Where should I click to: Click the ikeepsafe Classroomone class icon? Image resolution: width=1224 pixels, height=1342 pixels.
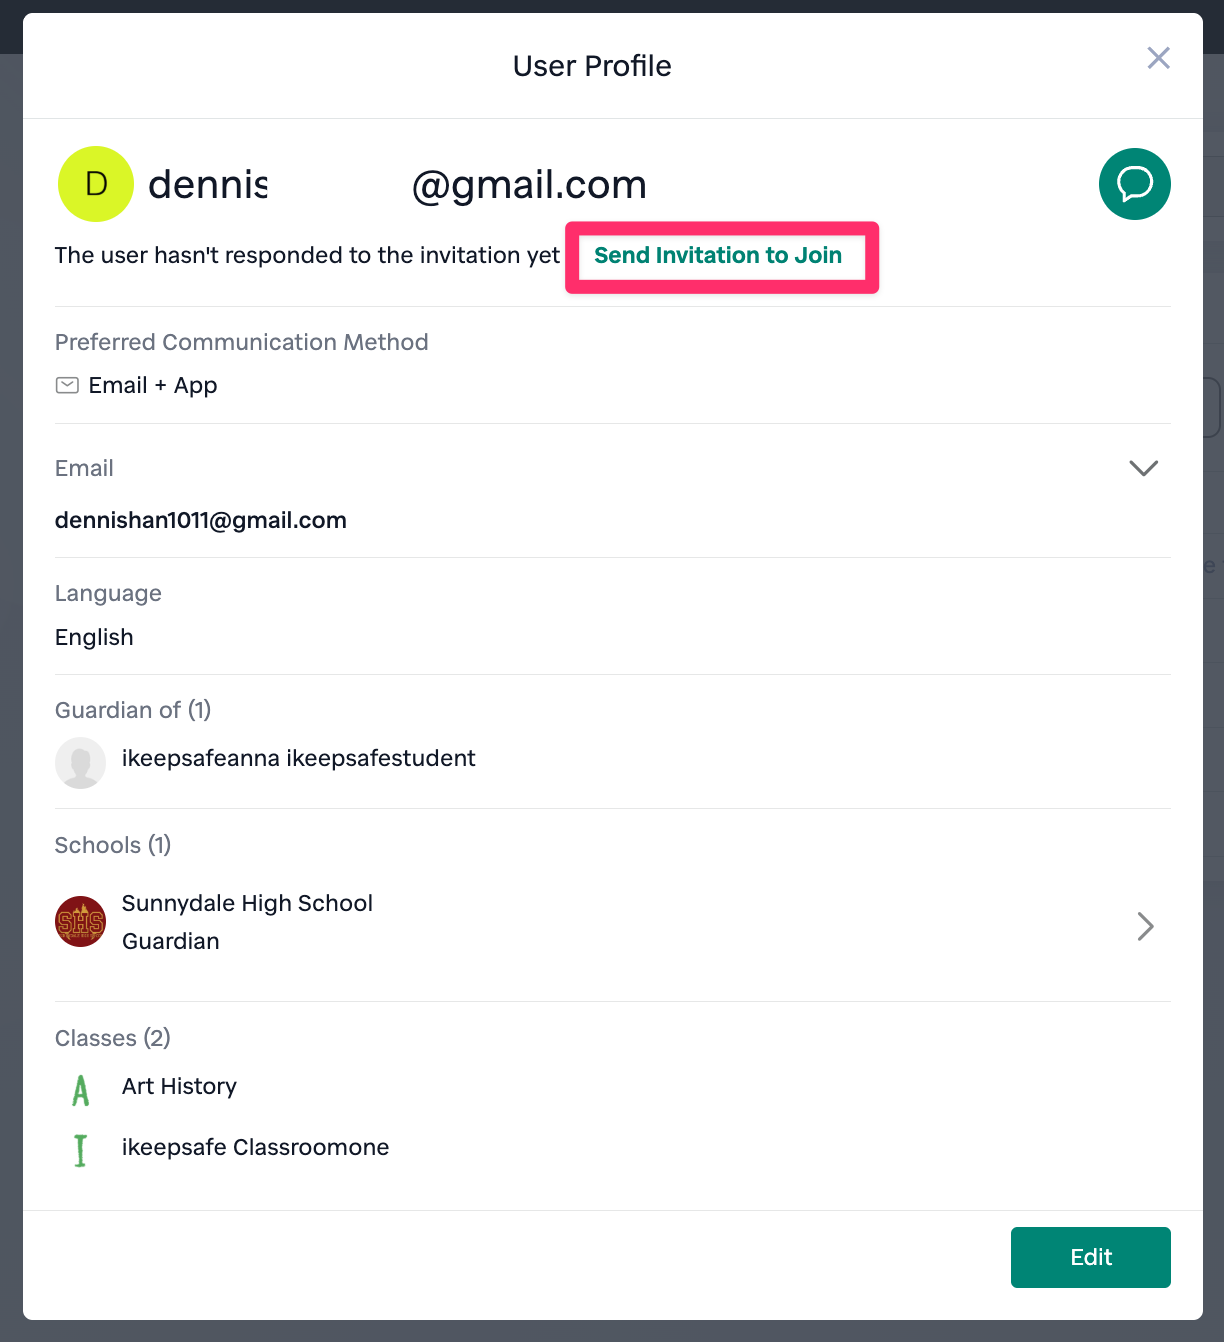point(80,1150)
